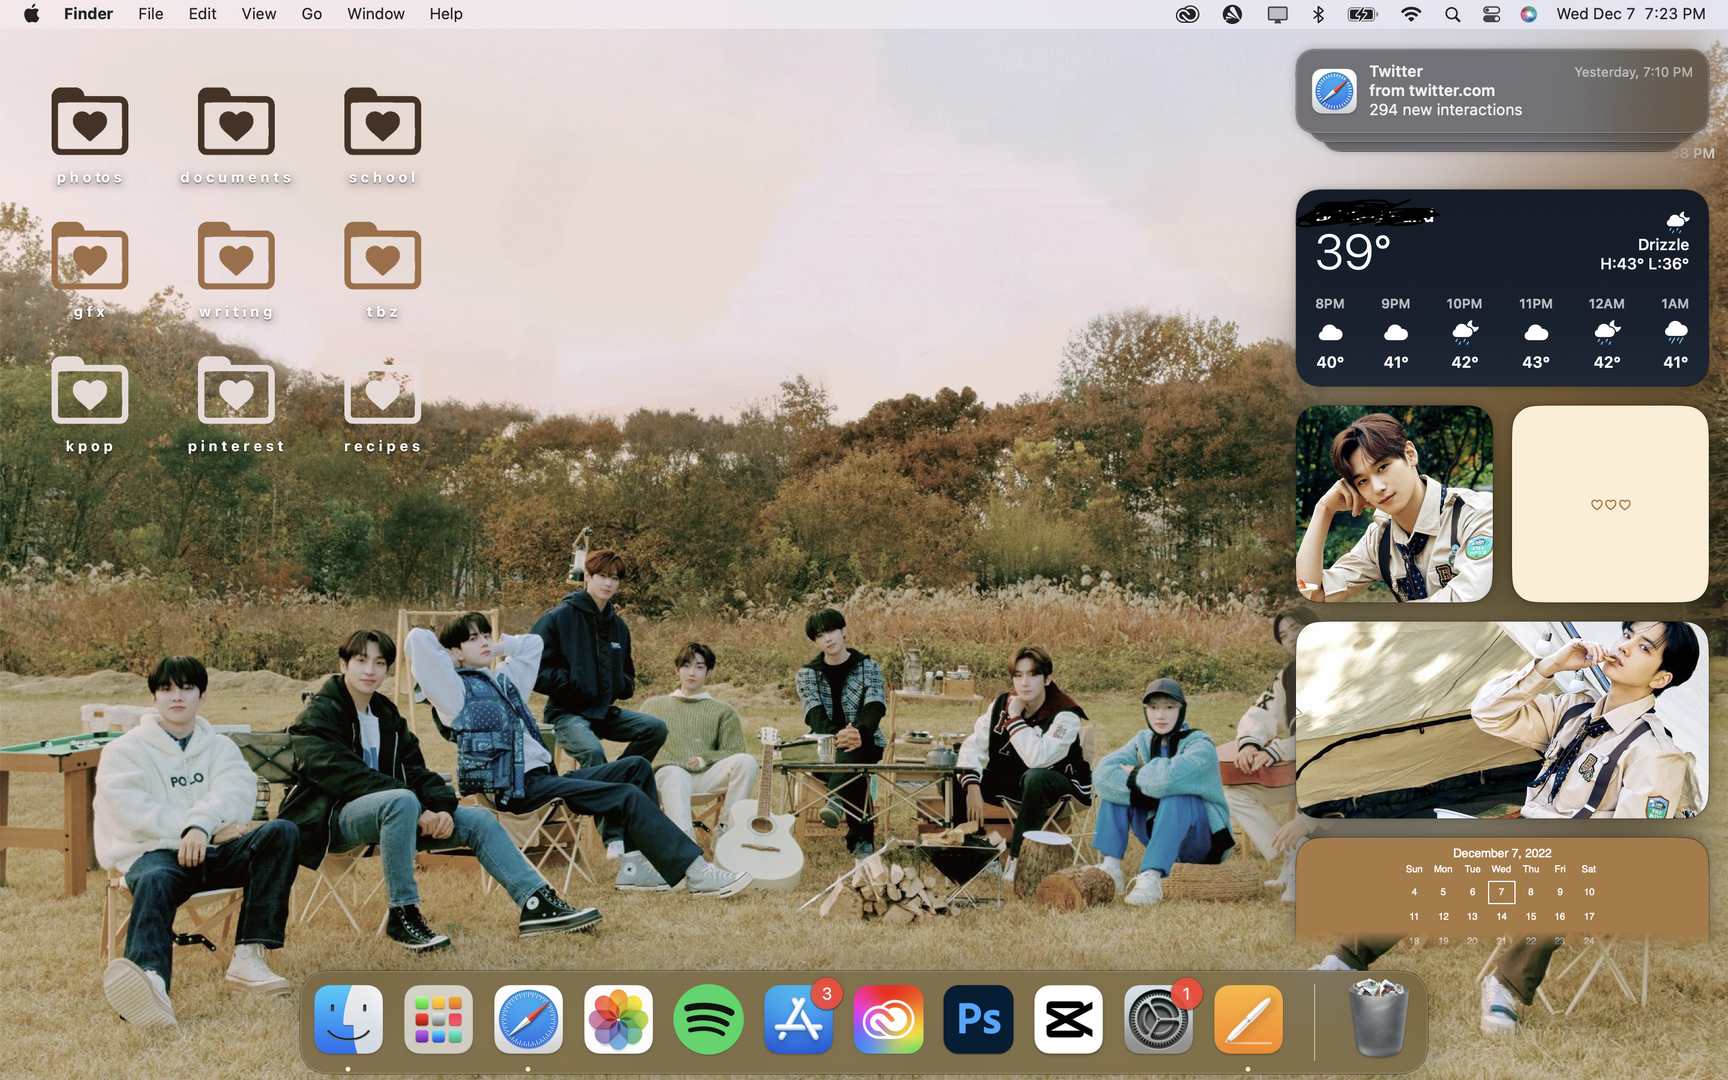Launch Safari from the Dock

click(x=528, y=1020)
